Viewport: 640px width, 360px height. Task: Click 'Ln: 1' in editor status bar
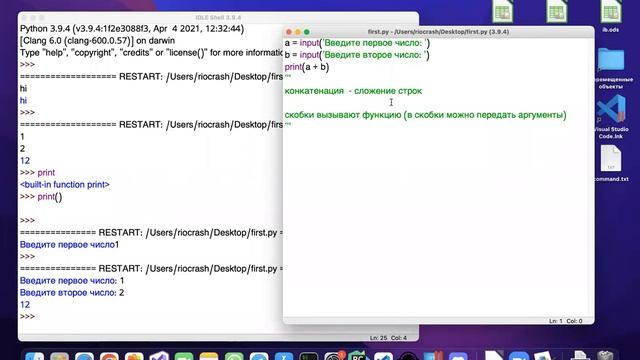(x=556, y=321)
